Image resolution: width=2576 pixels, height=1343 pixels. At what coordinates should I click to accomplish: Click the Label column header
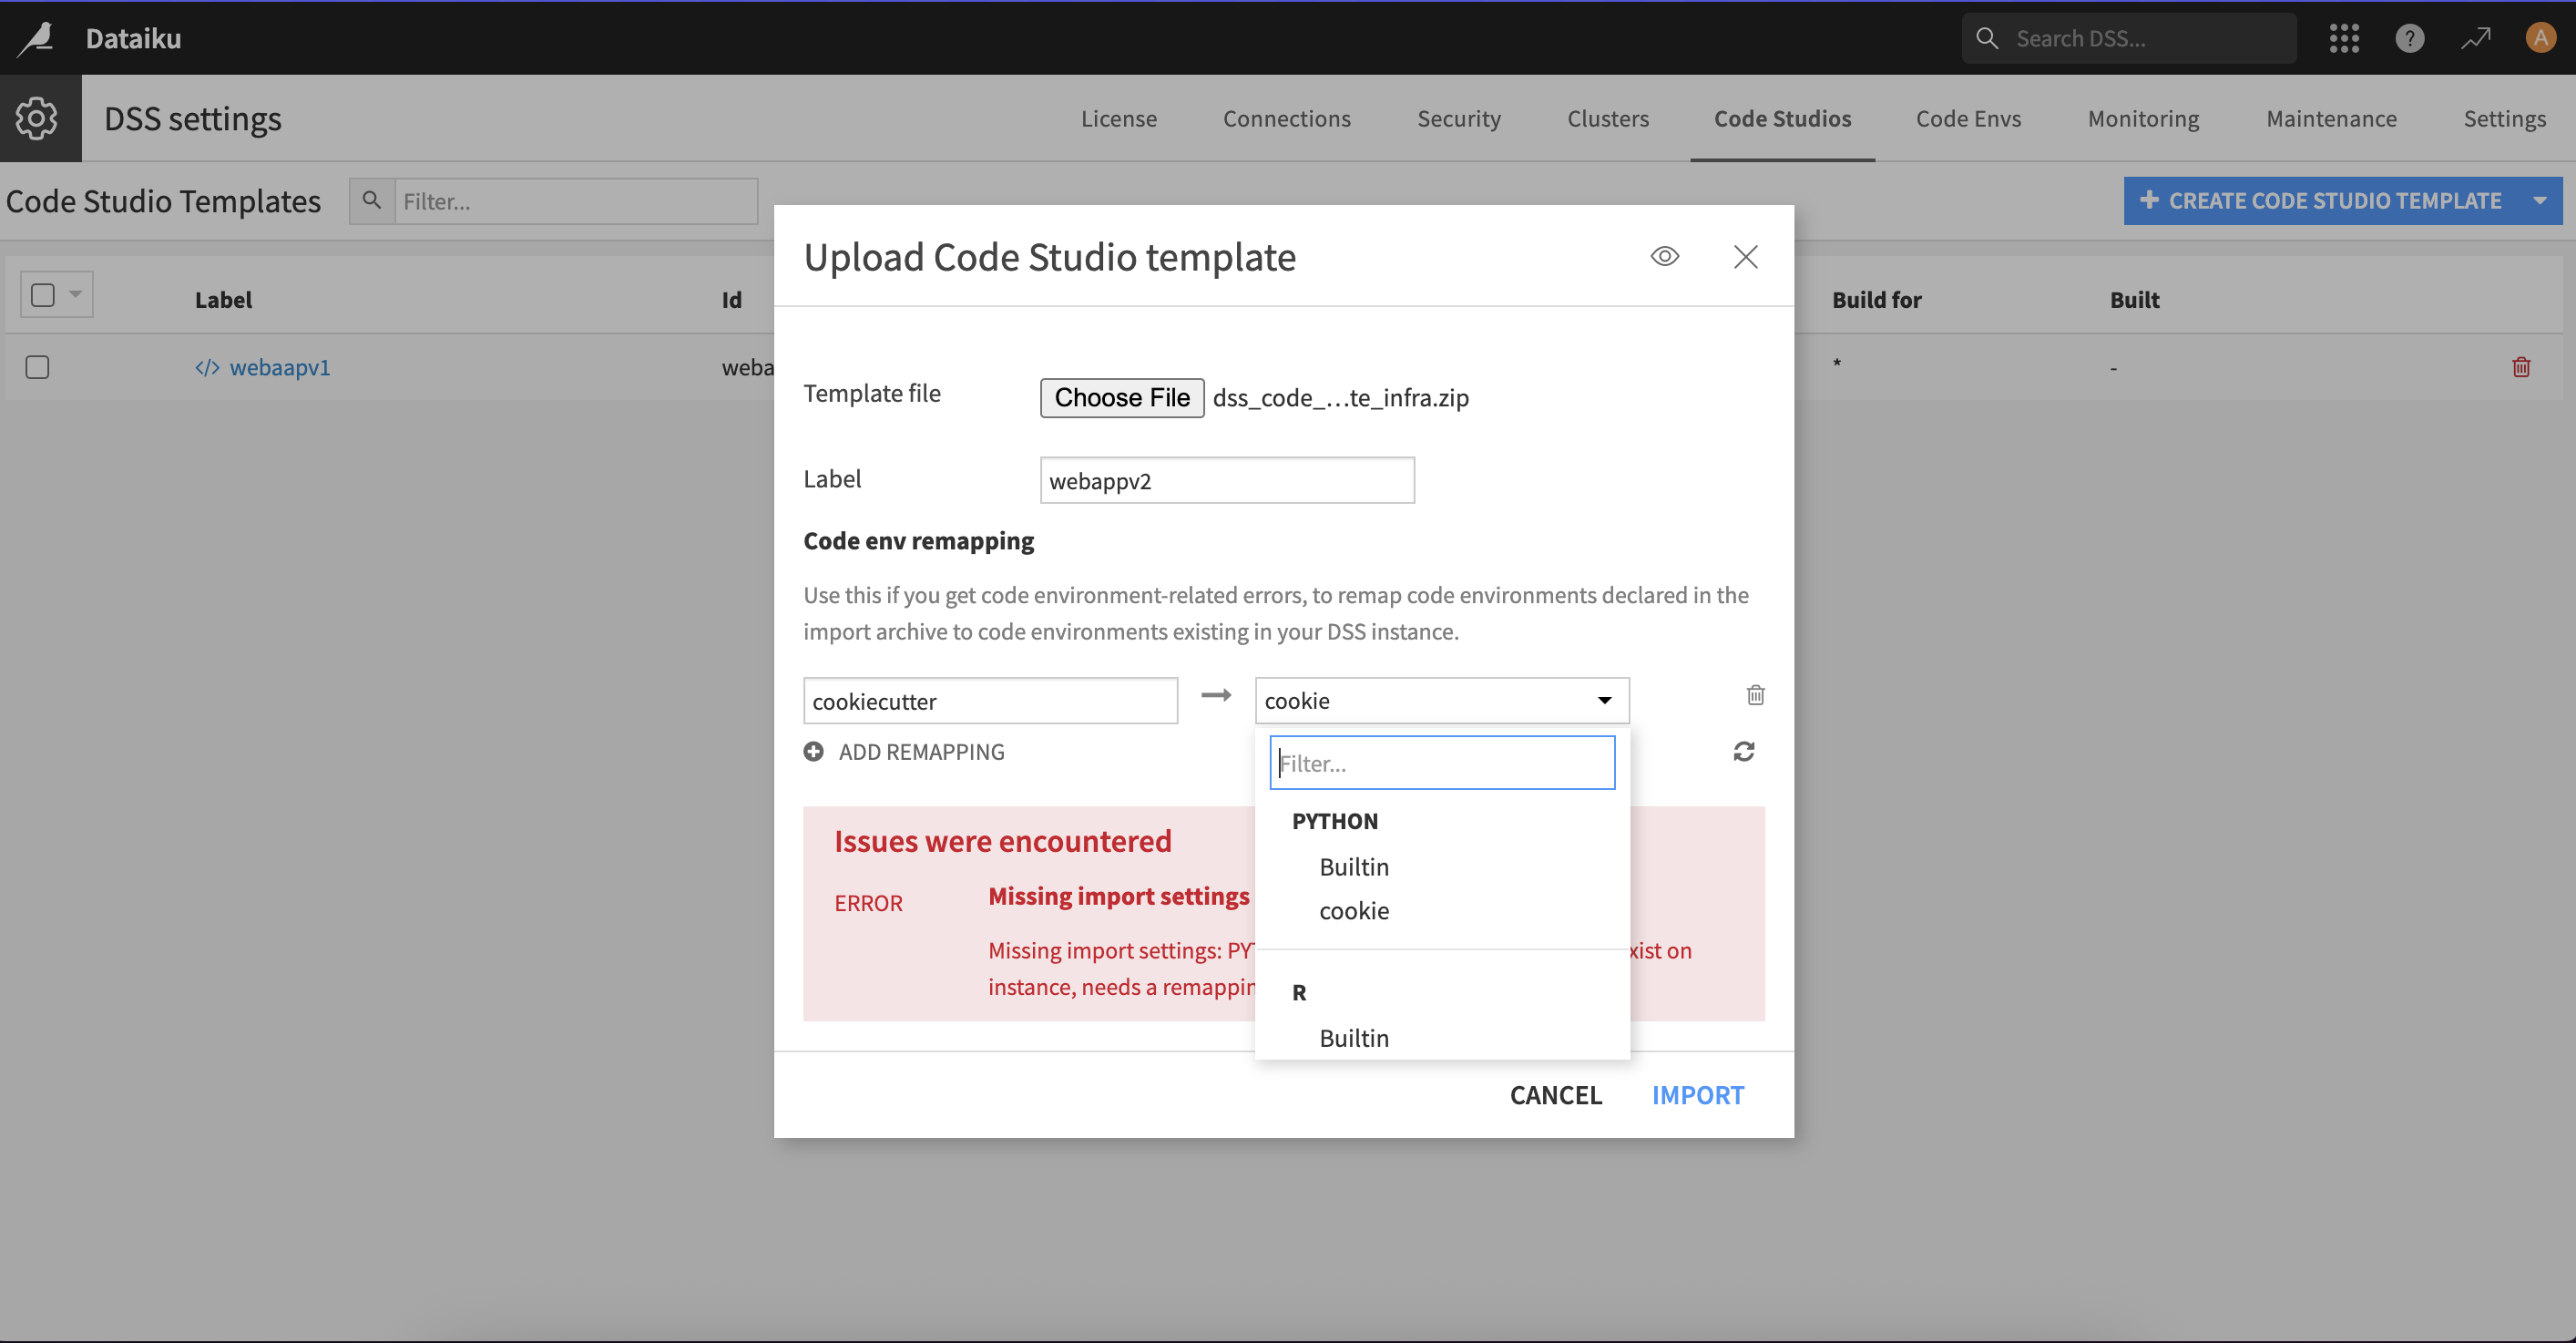[223, 299]
